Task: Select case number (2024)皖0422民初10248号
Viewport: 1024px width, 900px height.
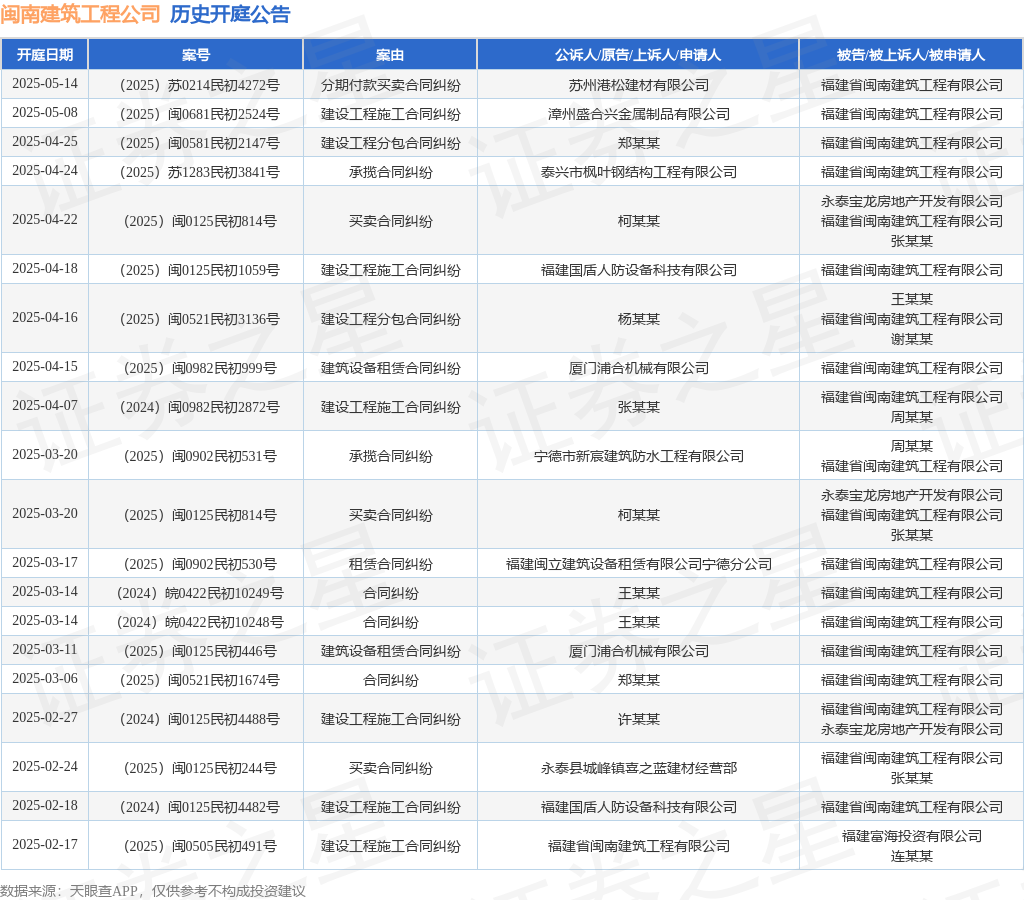Action: tap(199, 622)
